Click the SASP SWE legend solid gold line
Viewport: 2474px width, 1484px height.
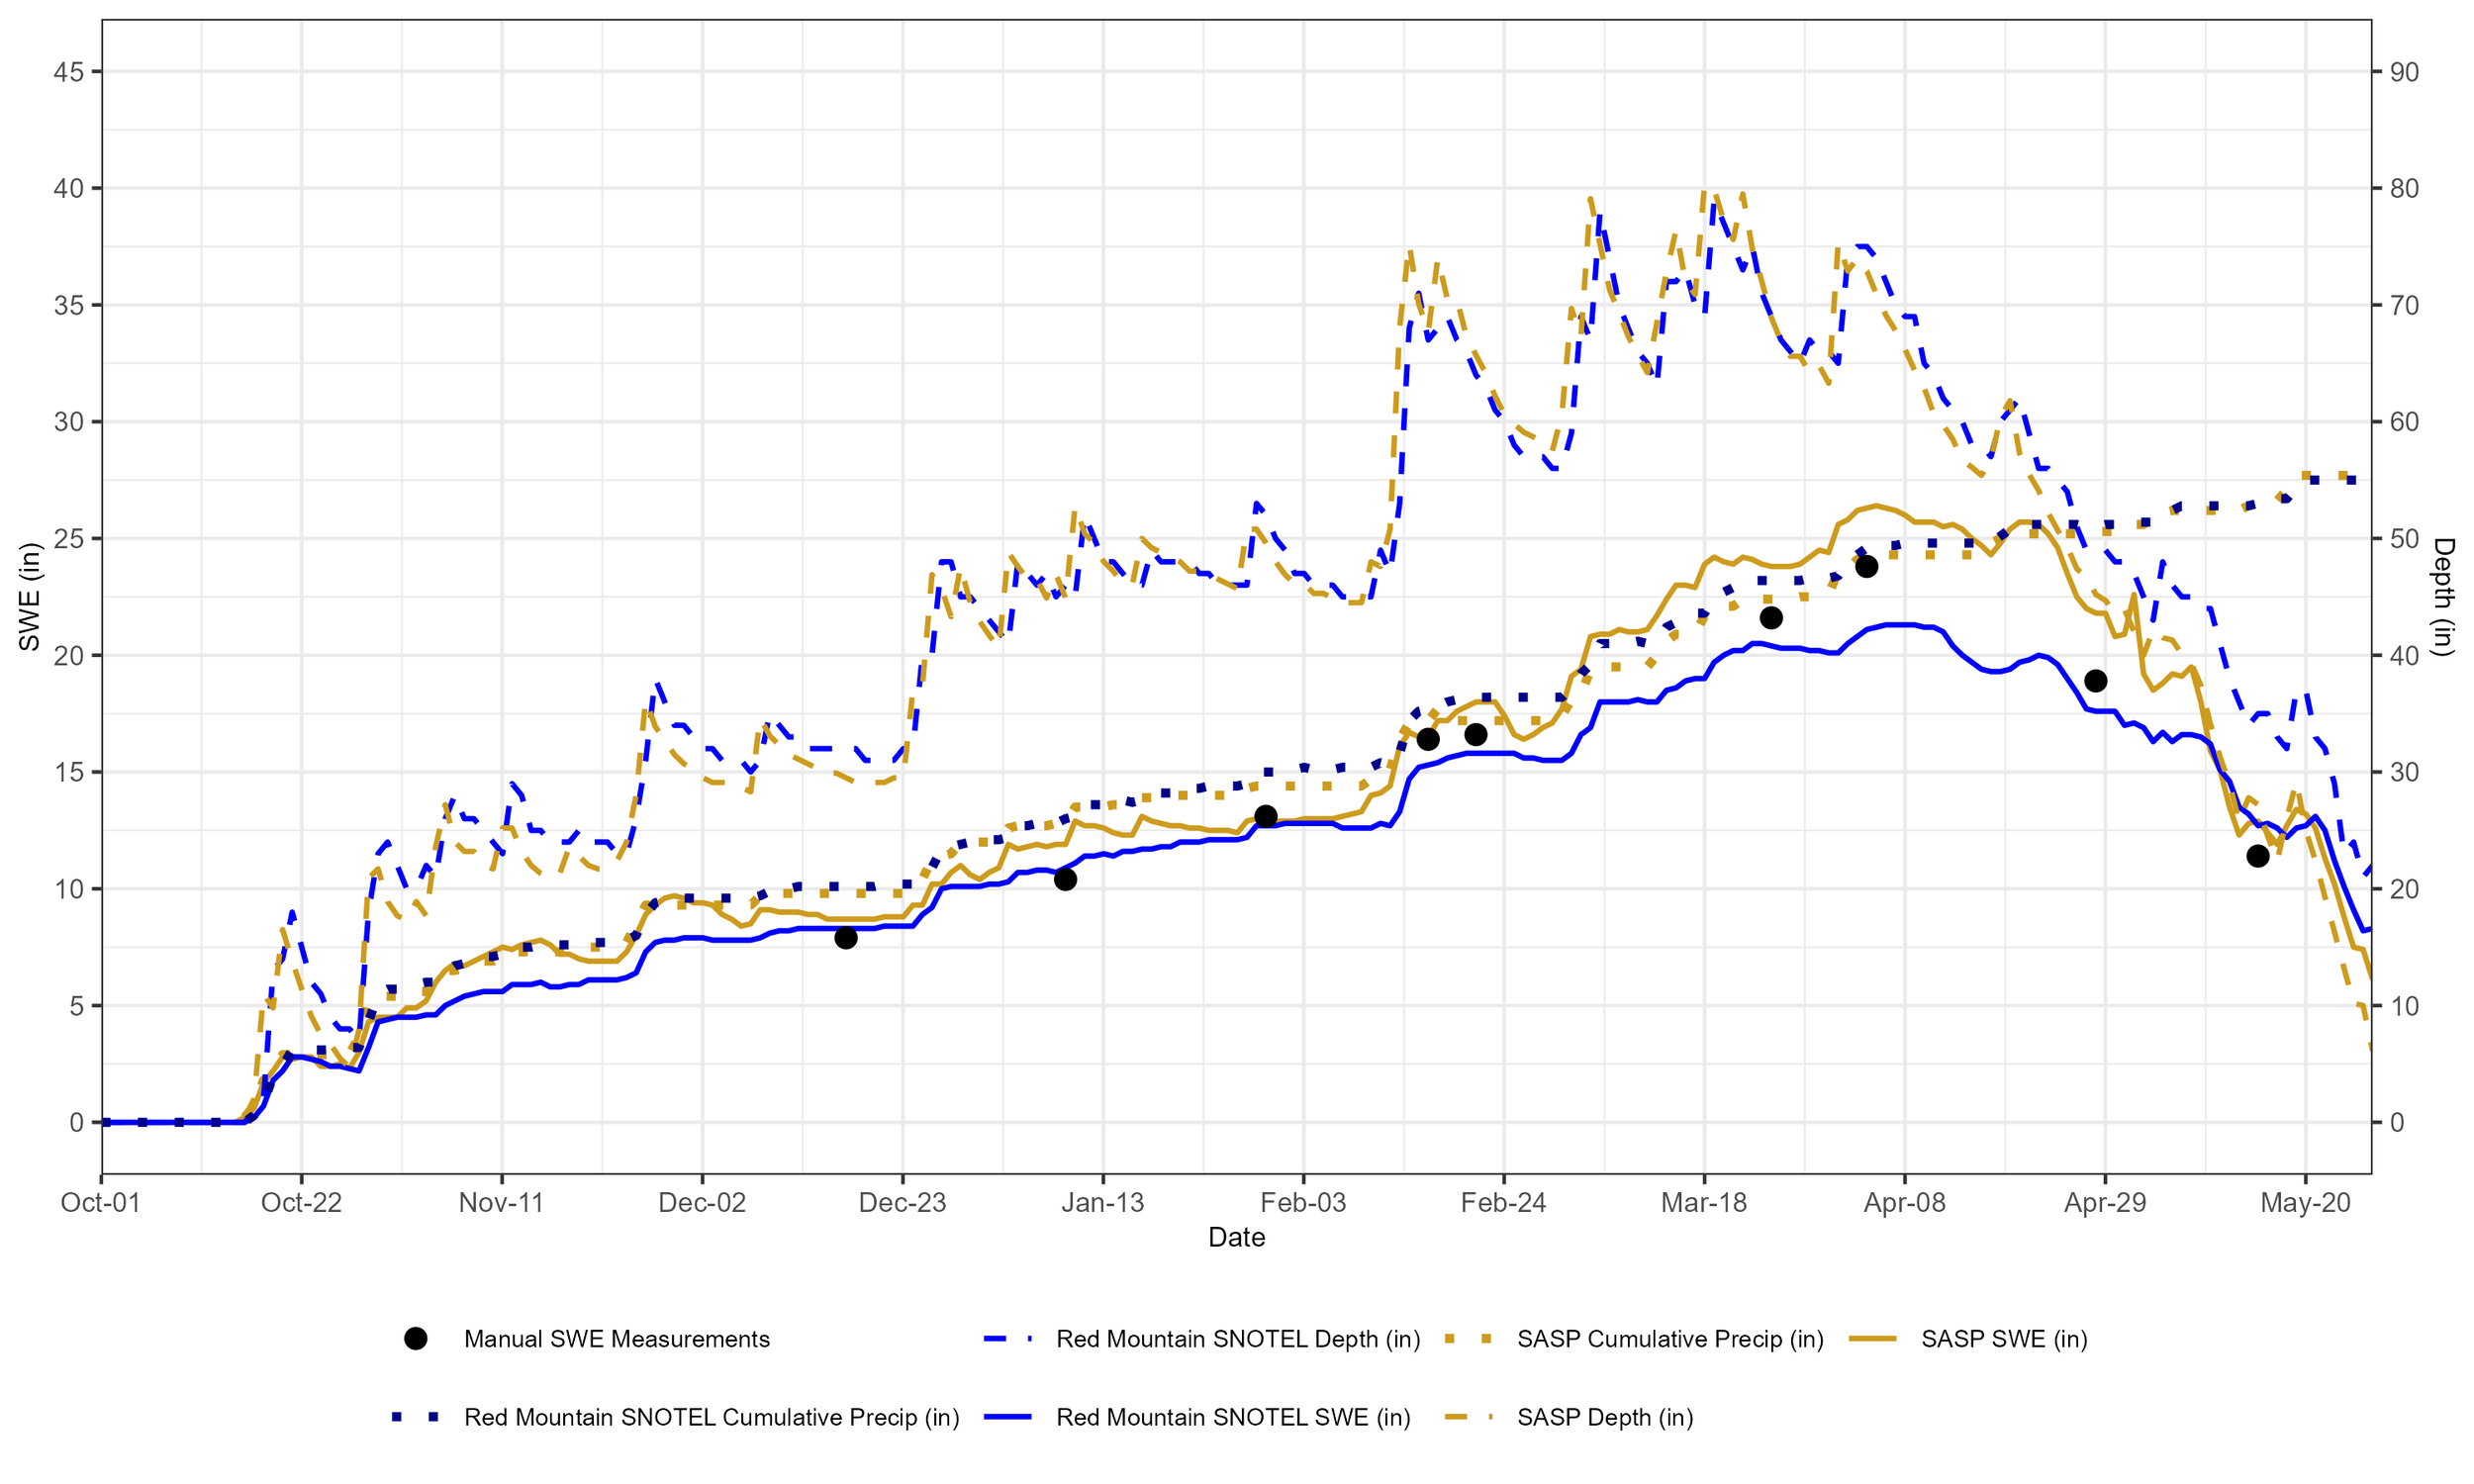pyautogui.click(x=1873, y=1339)
